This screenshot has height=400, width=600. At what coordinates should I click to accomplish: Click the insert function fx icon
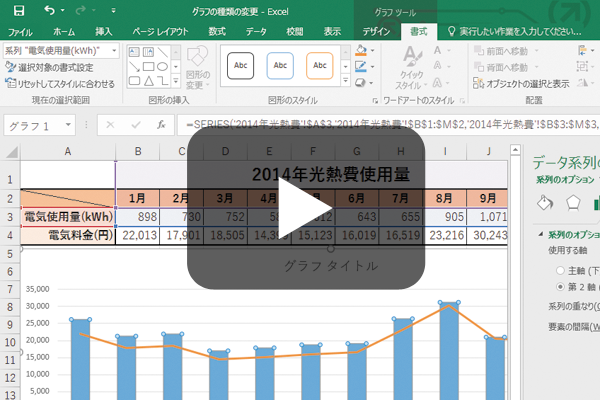tap(161, 125)
